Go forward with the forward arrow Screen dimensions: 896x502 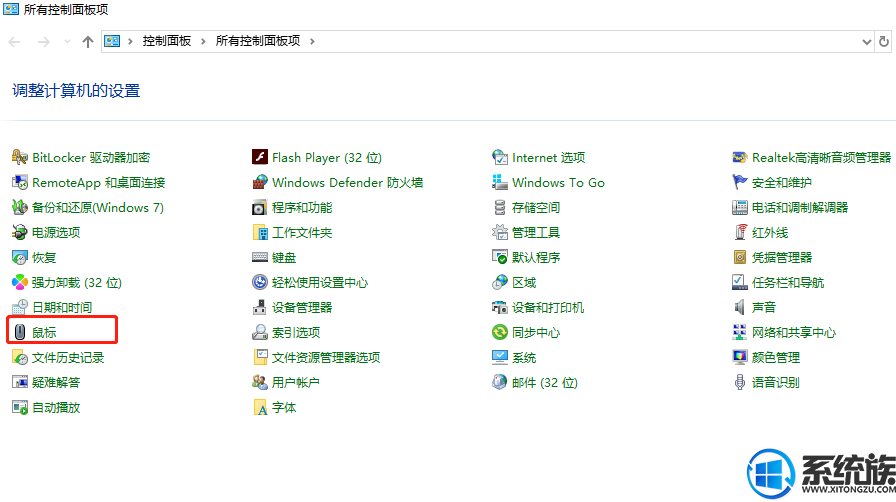43,42
